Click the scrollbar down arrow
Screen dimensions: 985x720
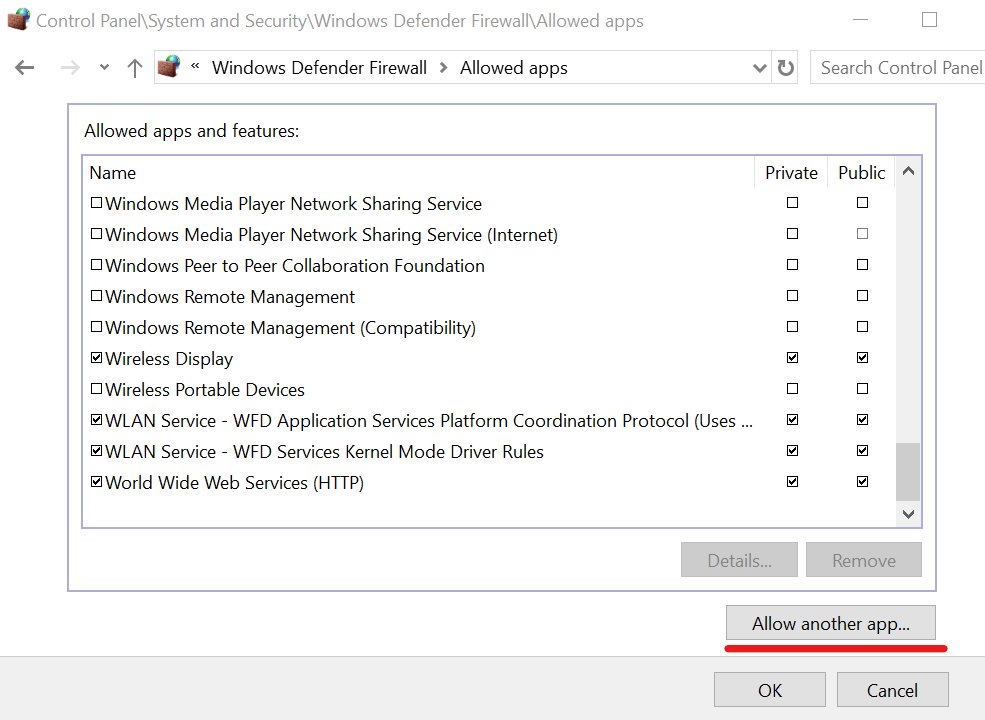click(x=908, y=513)
